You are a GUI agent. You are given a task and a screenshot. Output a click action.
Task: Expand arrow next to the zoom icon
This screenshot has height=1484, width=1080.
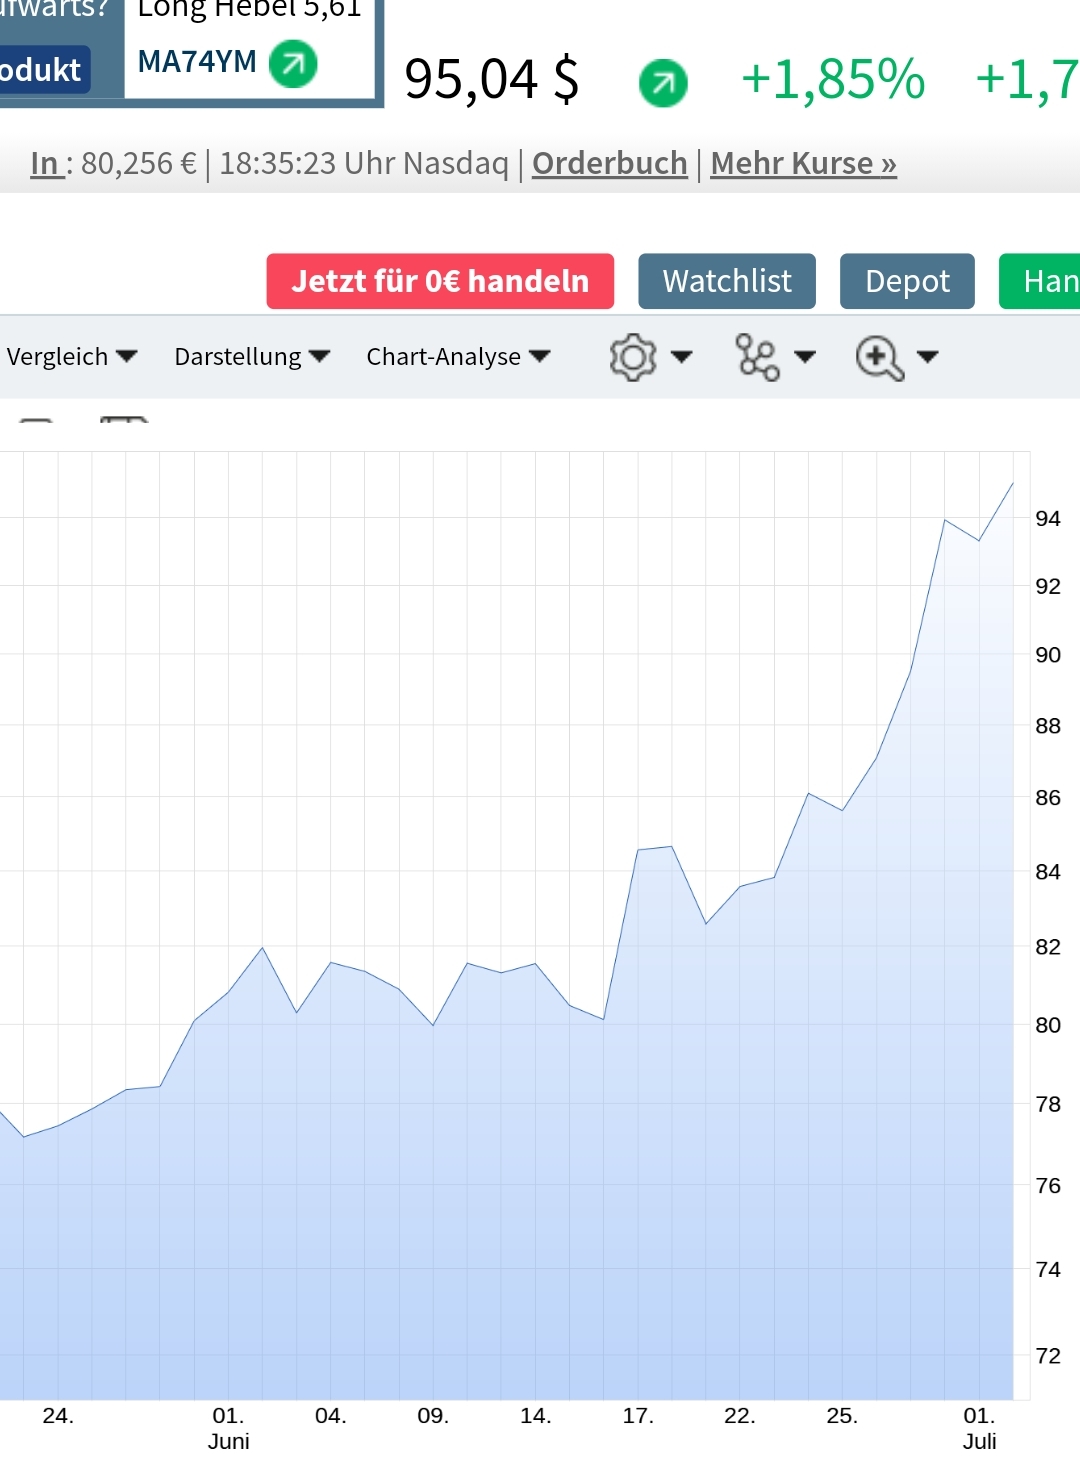pos(928,357)
